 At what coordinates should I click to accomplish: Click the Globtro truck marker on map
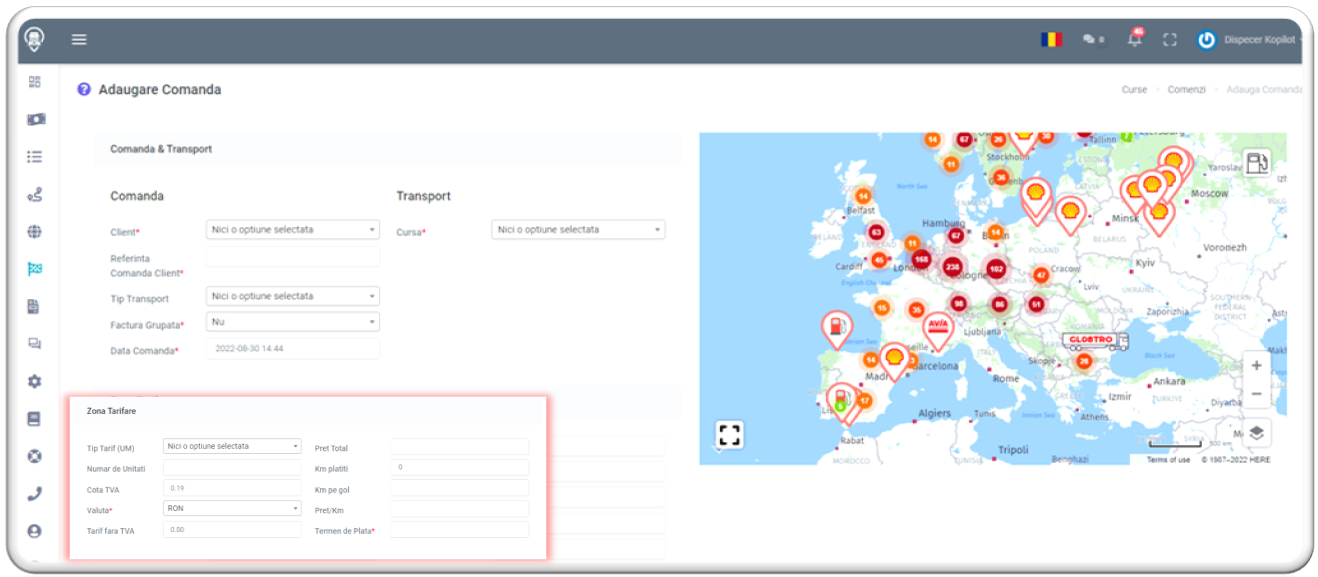click(1094, 341)
